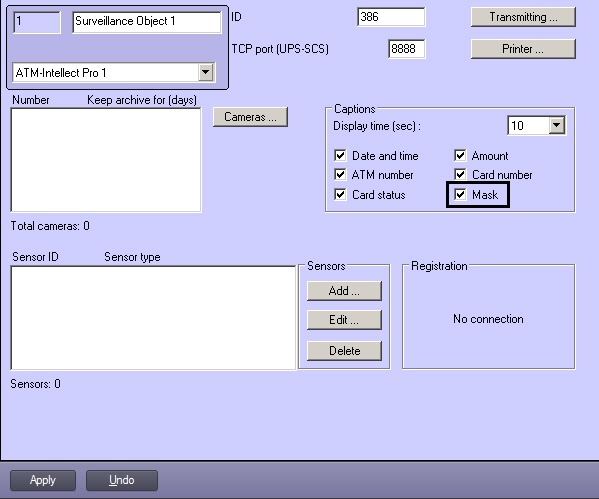This screenshot has height=499, width=599.
Task: Toggle the Date and time checkbox
Action: point(340,156)
